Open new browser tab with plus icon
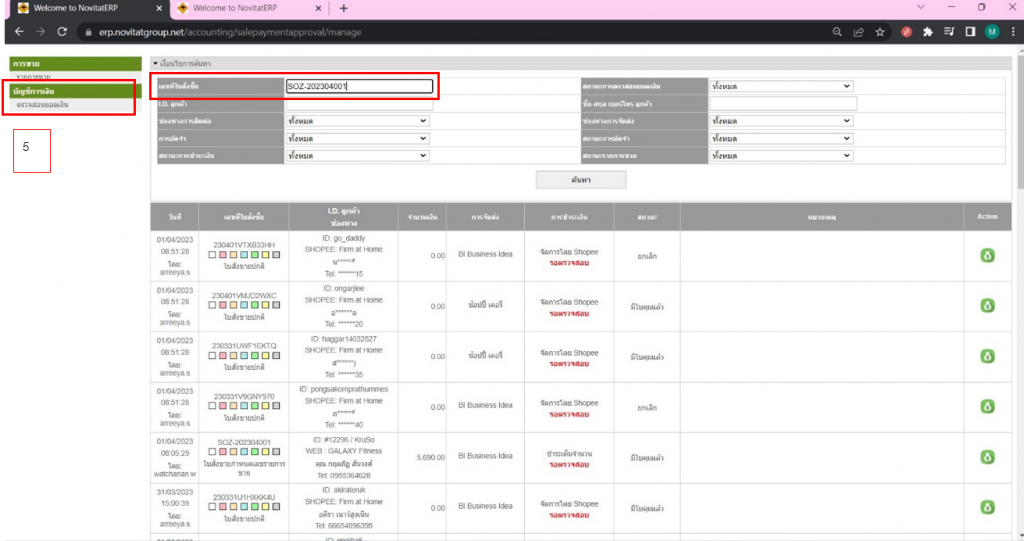The width and height of the screenshot is (1024, 541). point(344,8)
